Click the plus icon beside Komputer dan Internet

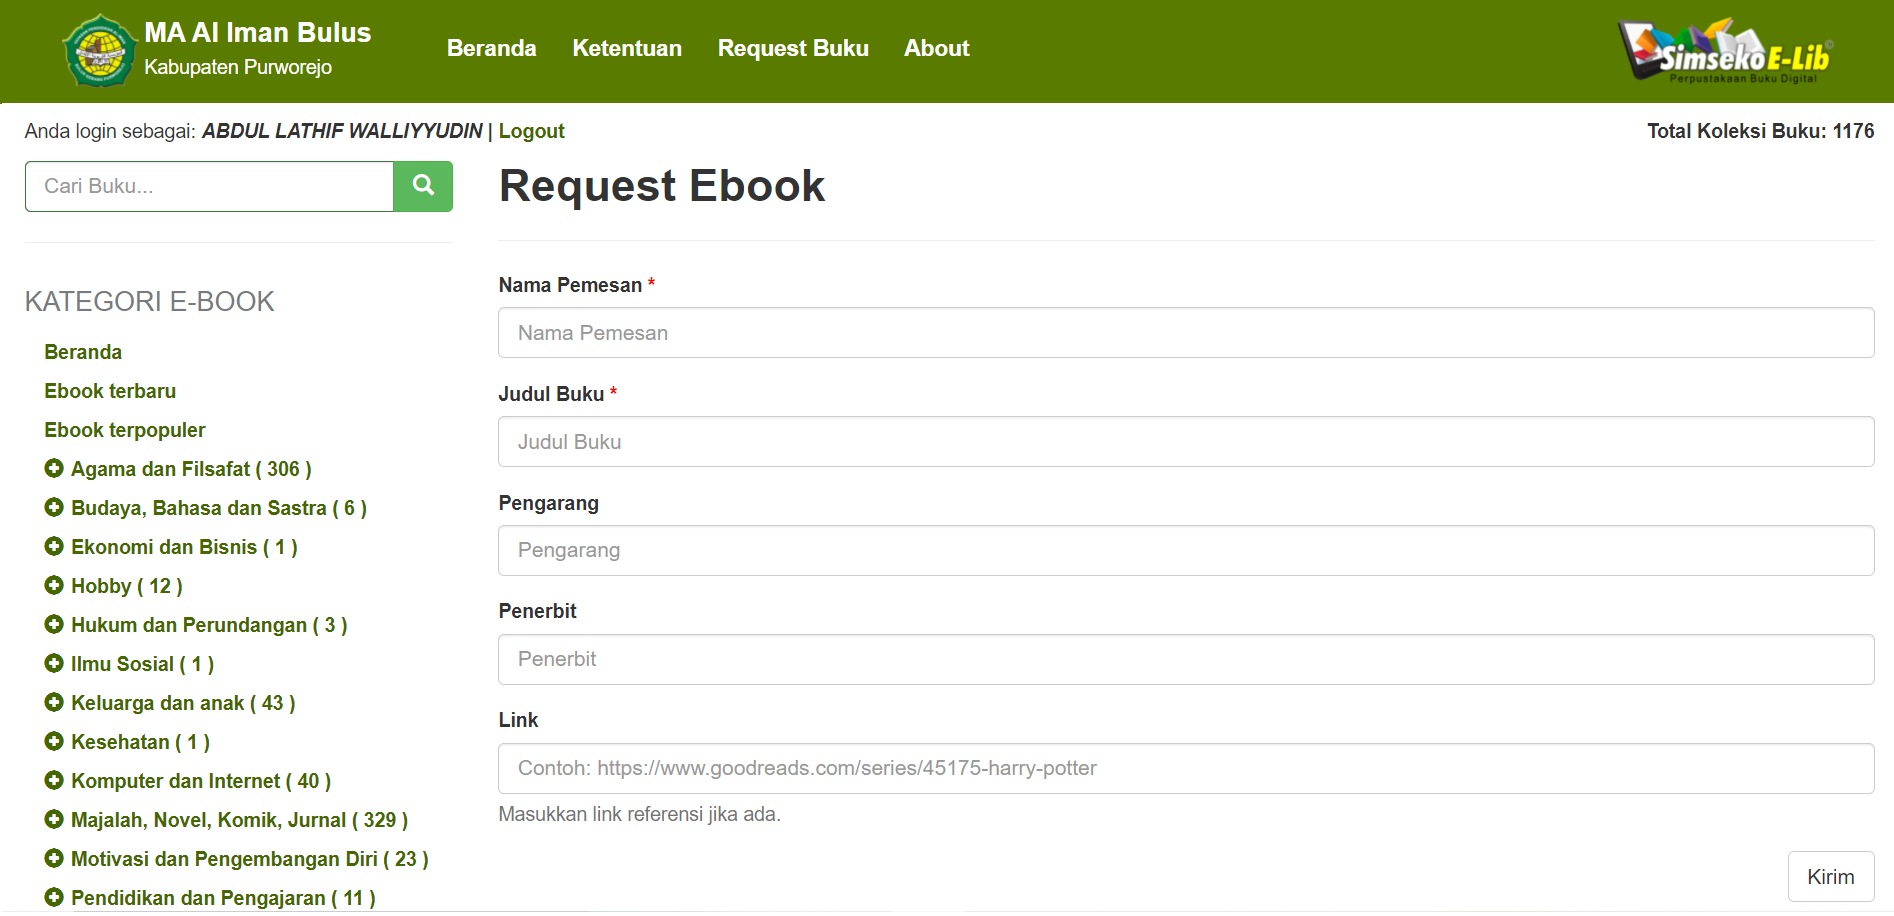[55, 780]
